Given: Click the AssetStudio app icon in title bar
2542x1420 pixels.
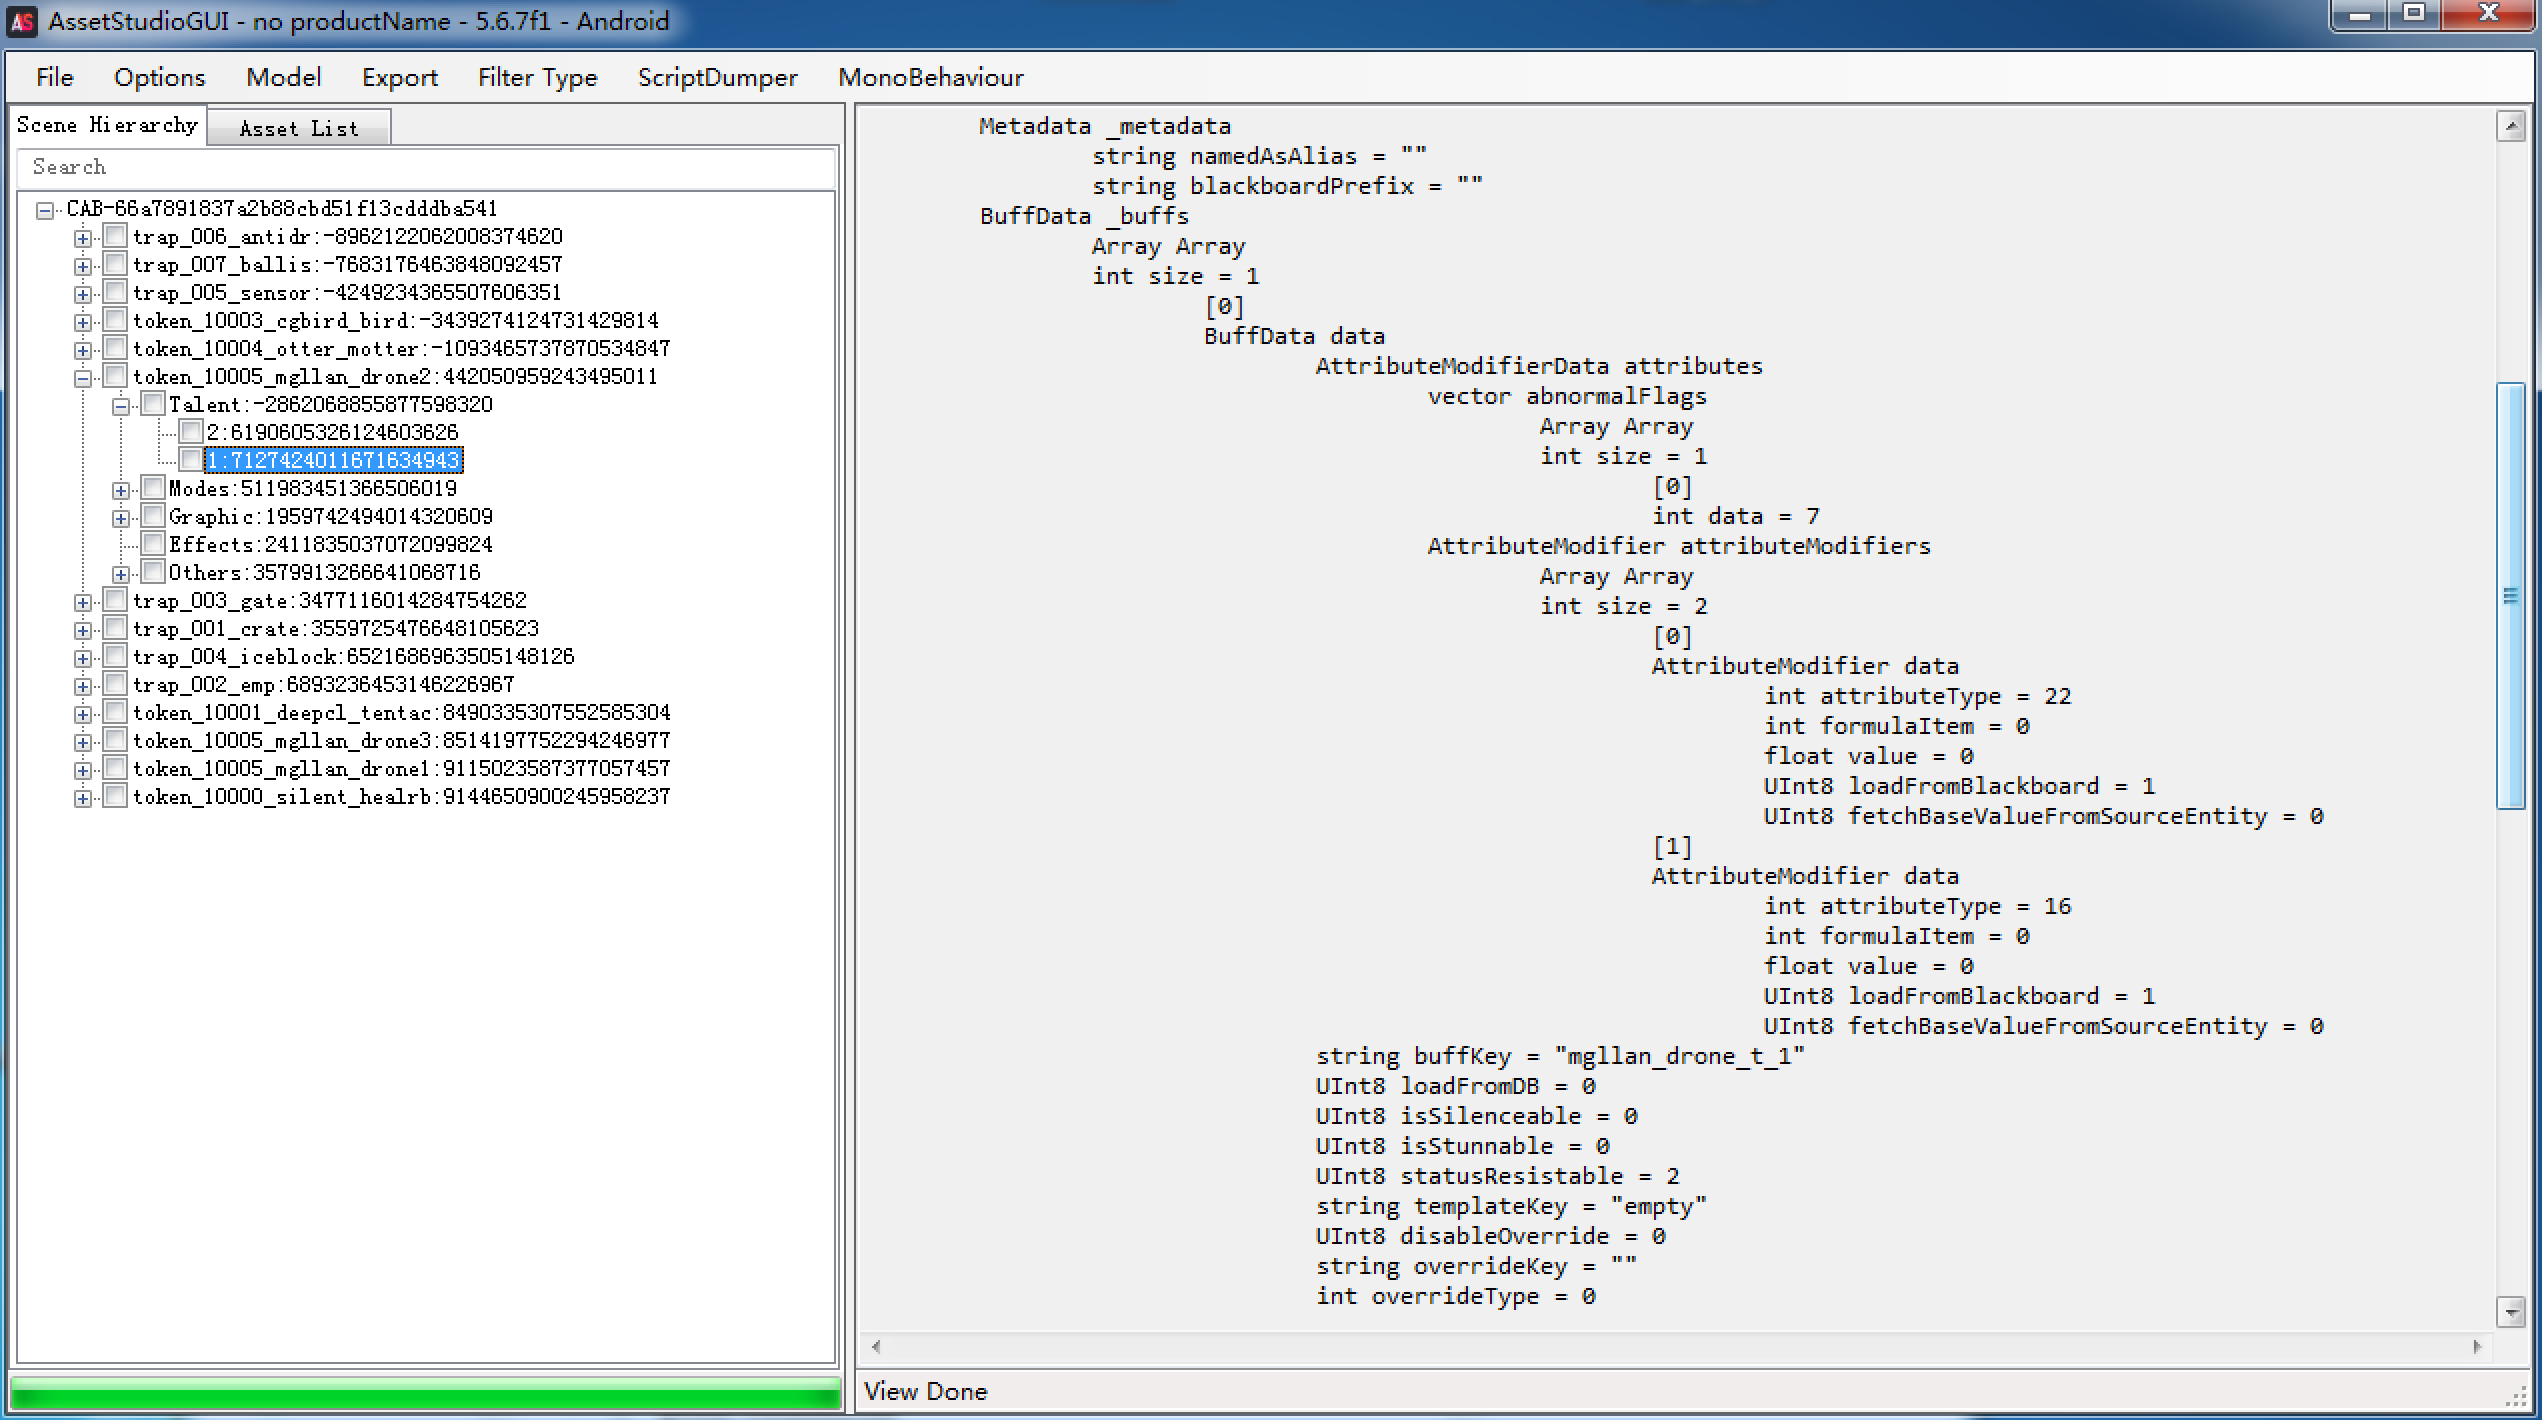Looking at the screenshot, I should click(22, 21).
